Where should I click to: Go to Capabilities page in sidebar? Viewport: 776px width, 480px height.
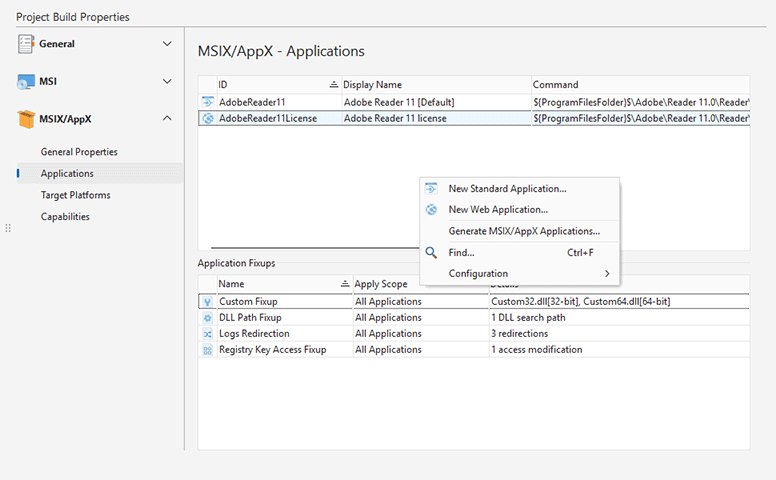(65, 217)
